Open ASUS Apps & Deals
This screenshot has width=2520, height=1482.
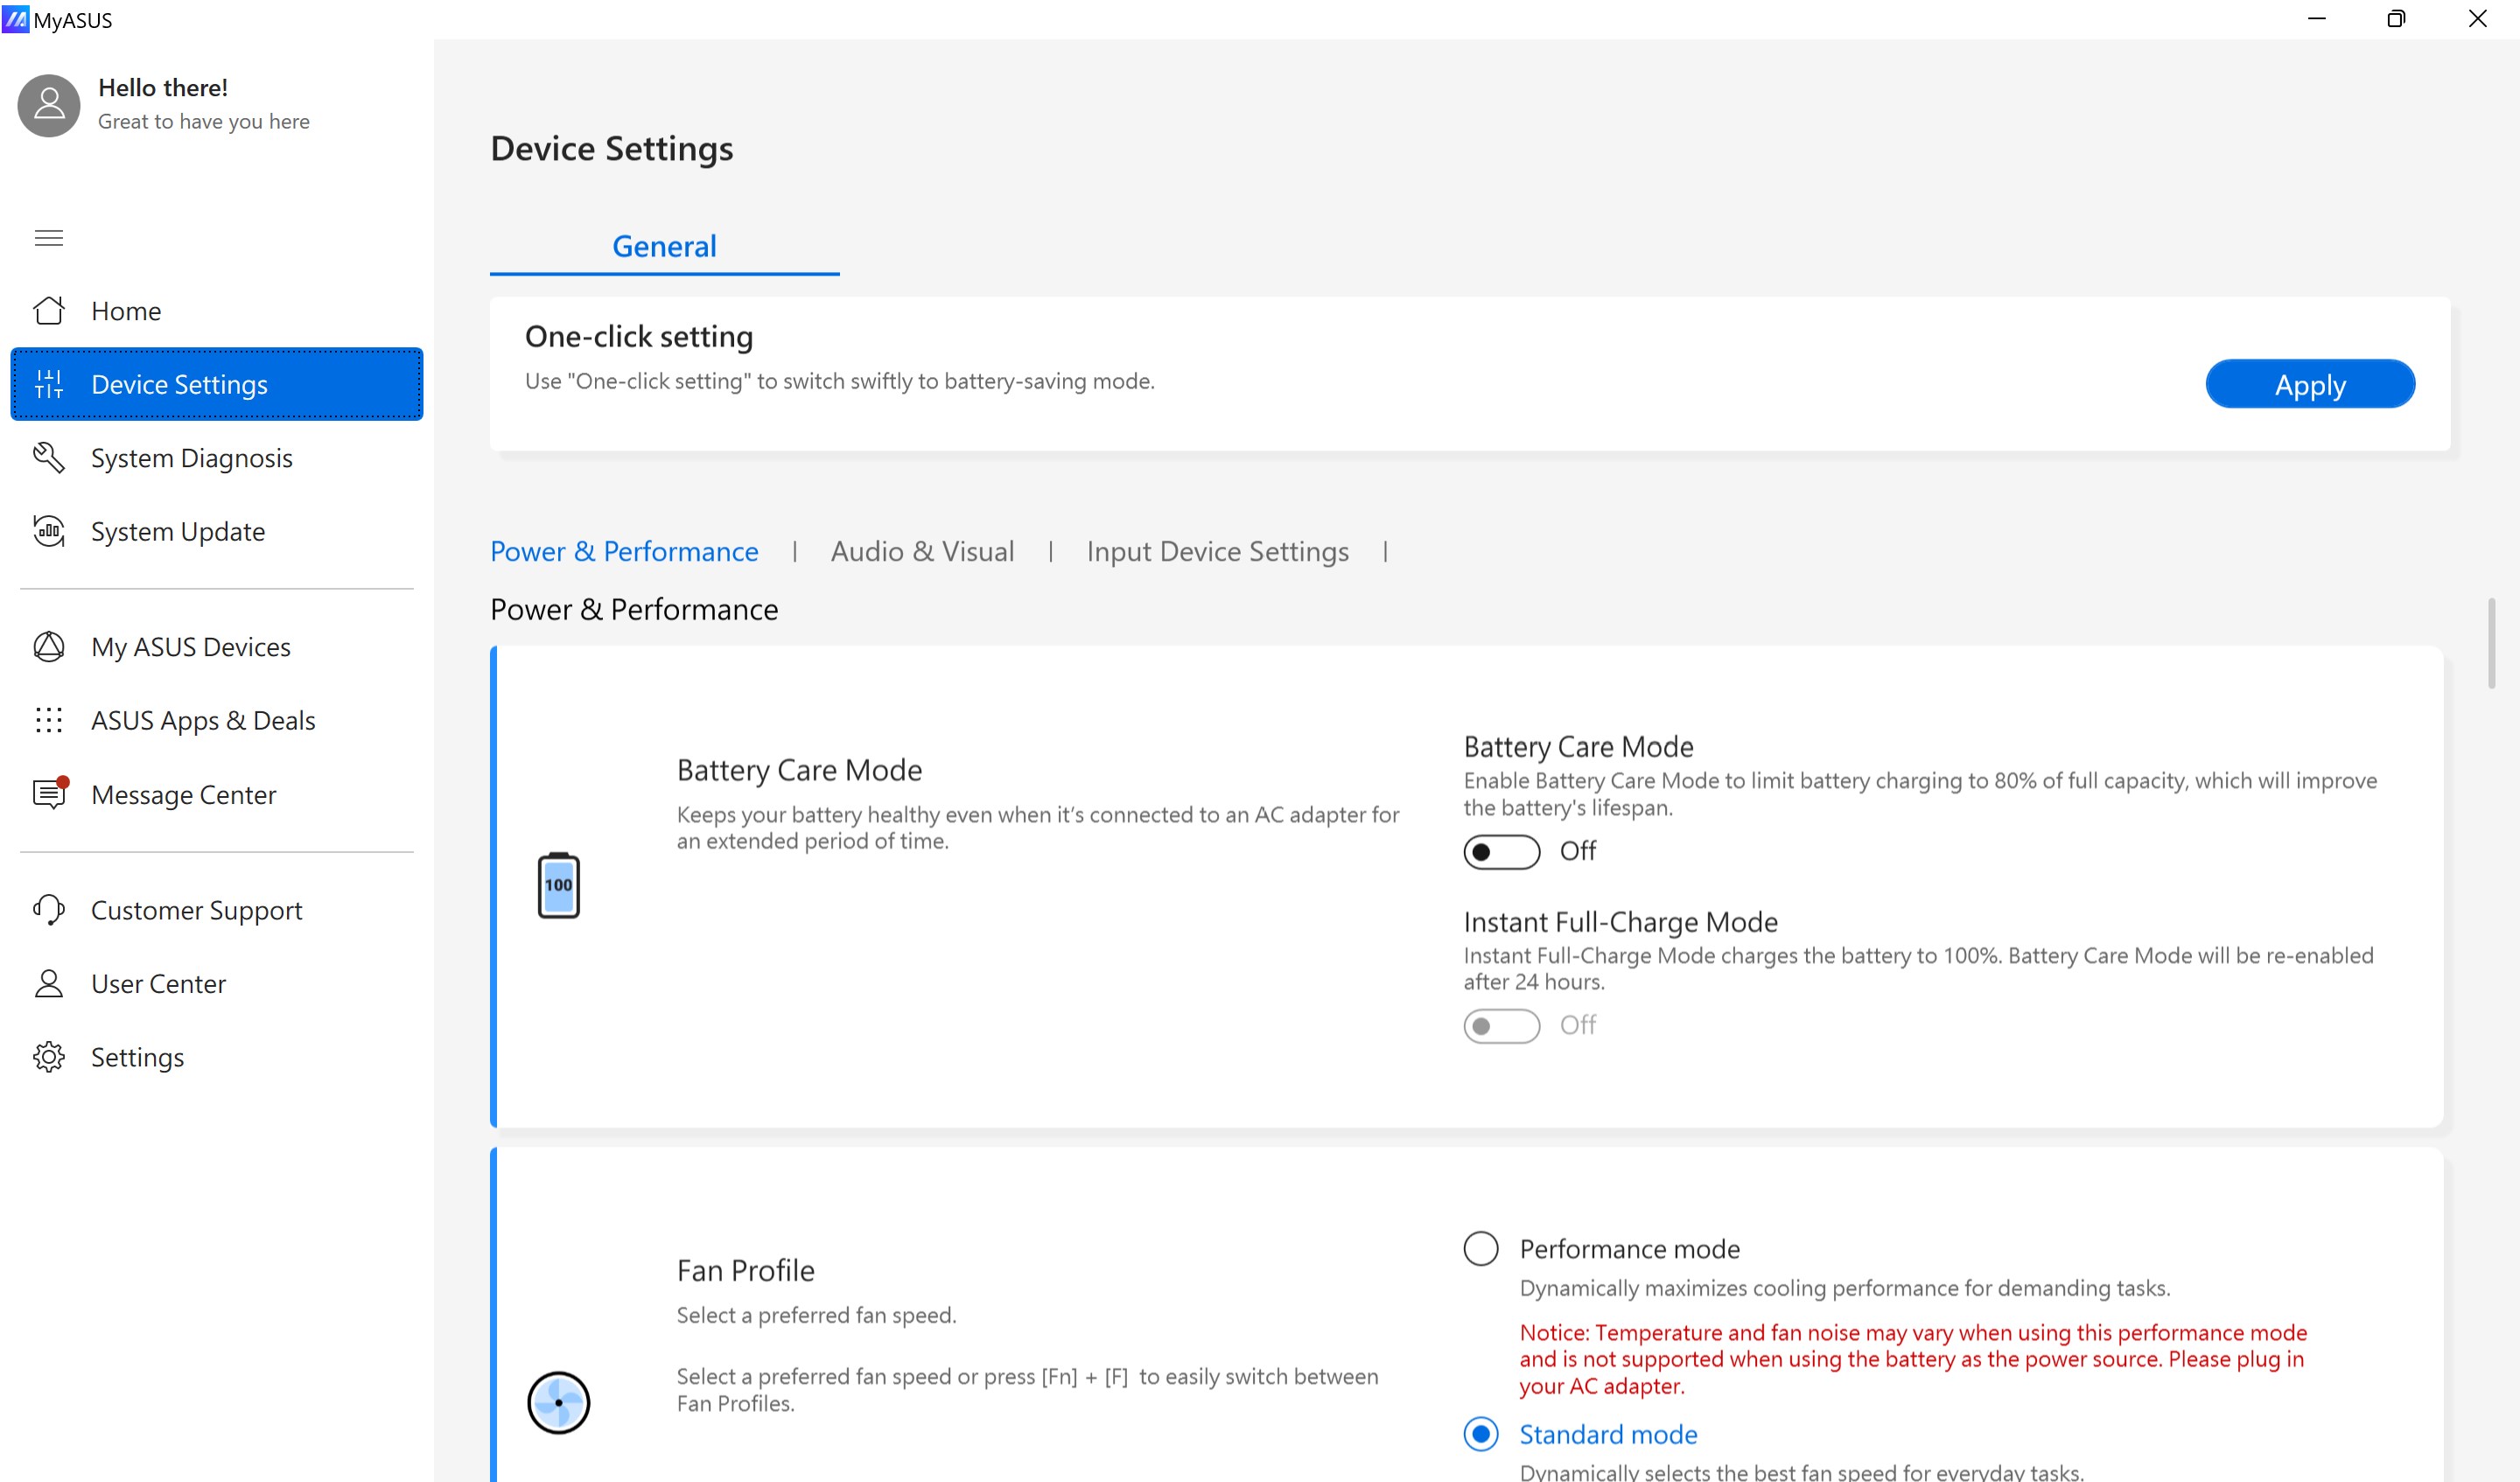[49, 719]
